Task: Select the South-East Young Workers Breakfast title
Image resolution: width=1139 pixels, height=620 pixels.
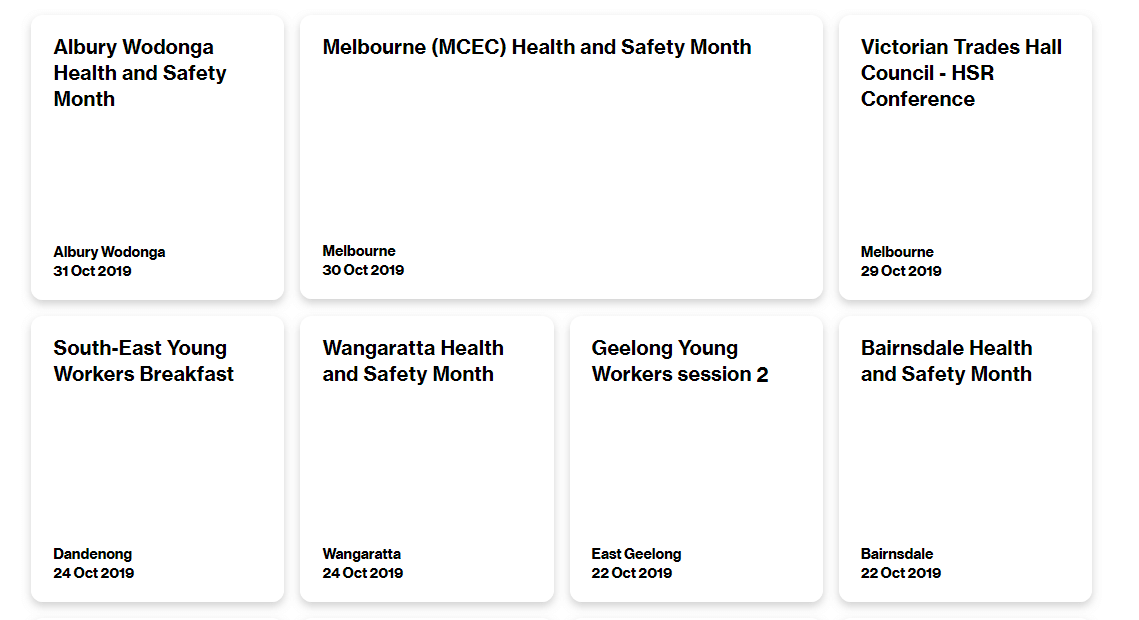Action: (143, 361)
